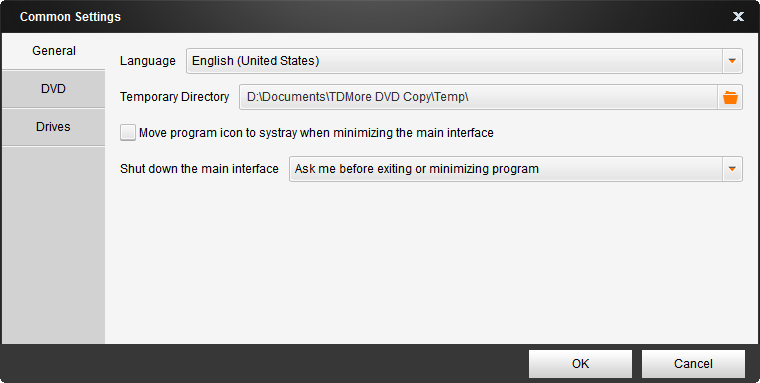Image resolution: width=760 pixels, height=383 pixels.
Task: Toggle the 'Move program icon to systray' label text
Action: [316, 133]
